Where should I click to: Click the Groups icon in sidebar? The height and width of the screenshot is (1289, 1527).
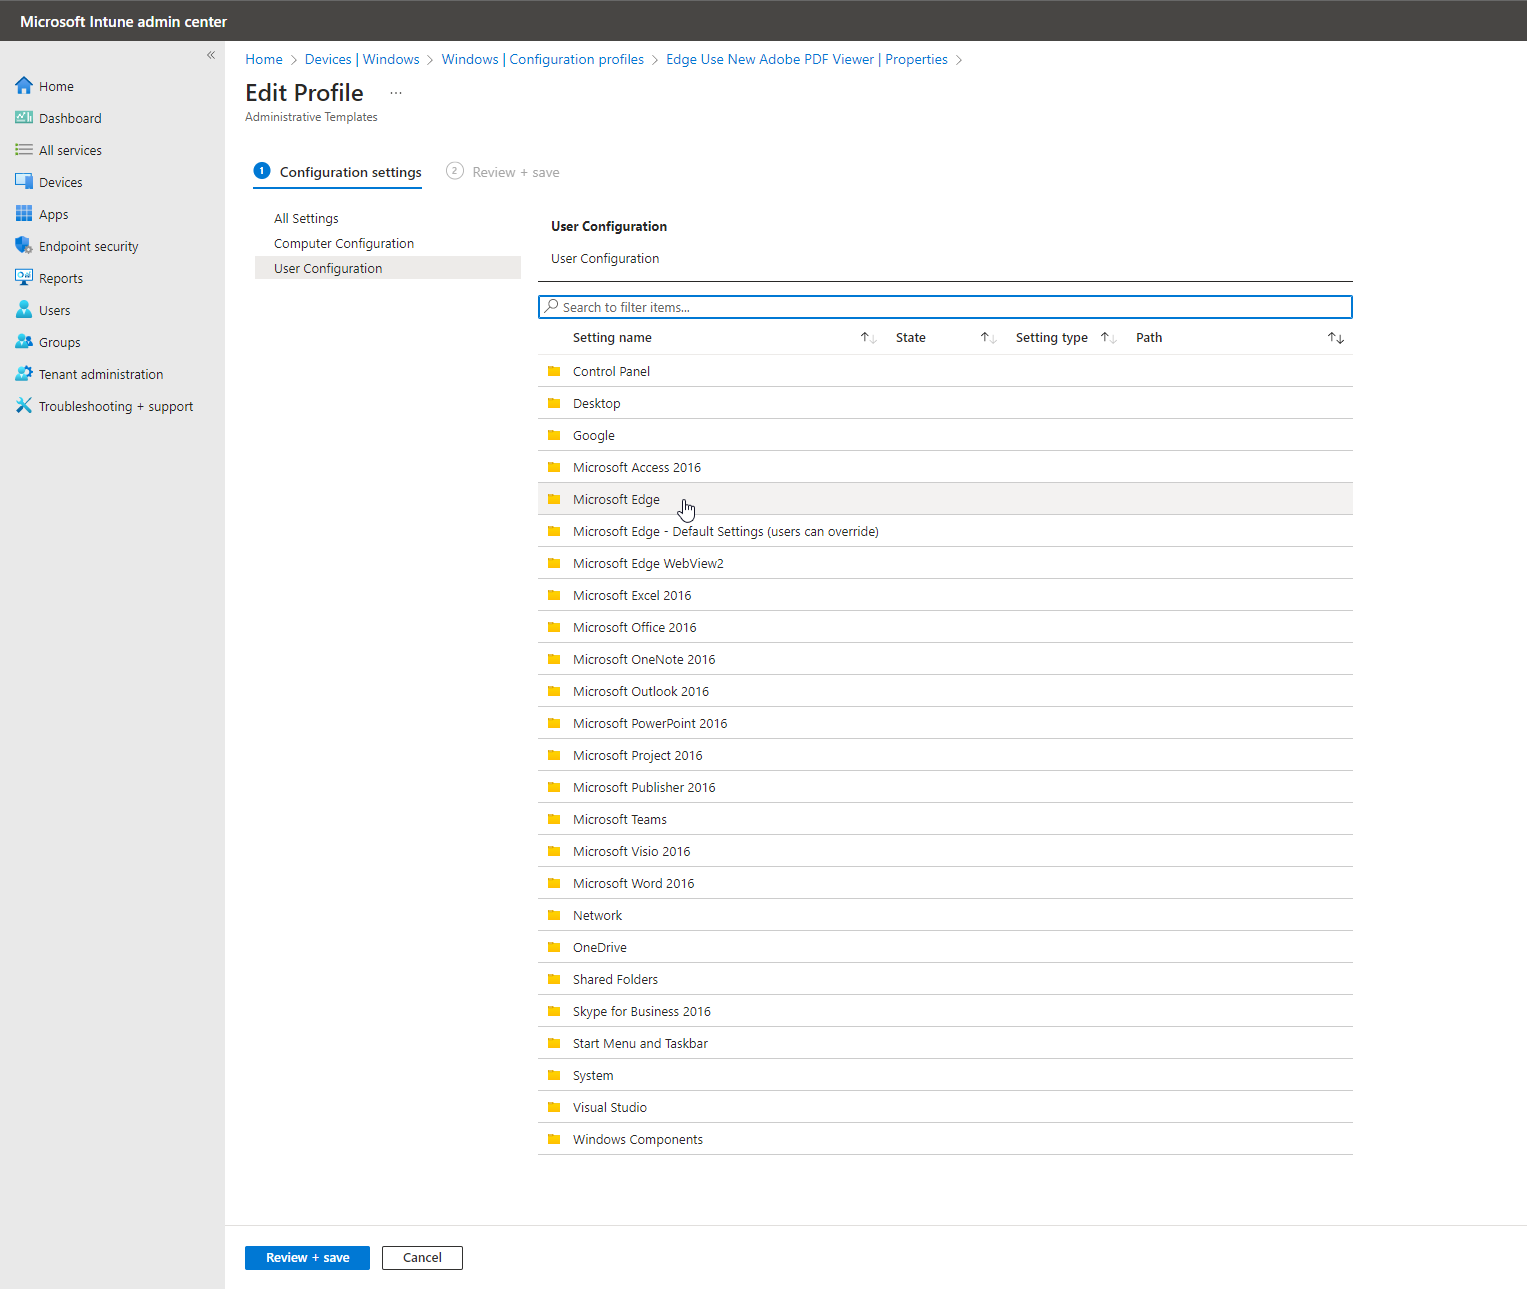pyautogui.click(x=24, y=342)
